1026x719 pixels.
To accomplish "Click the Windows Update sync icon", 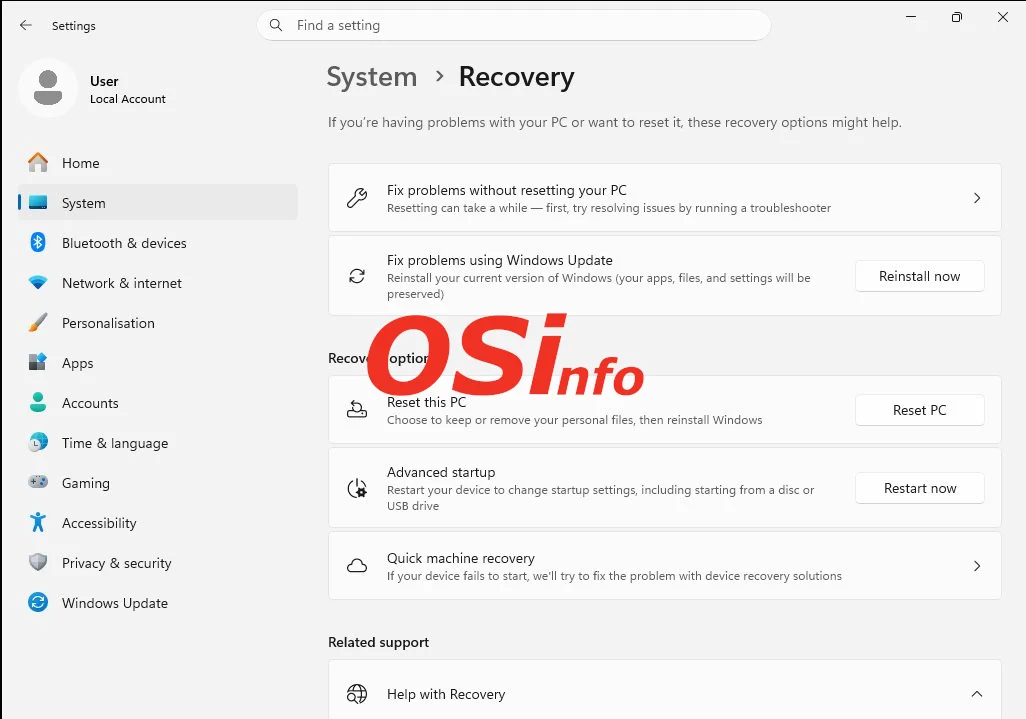I will [x=38, y=603].
